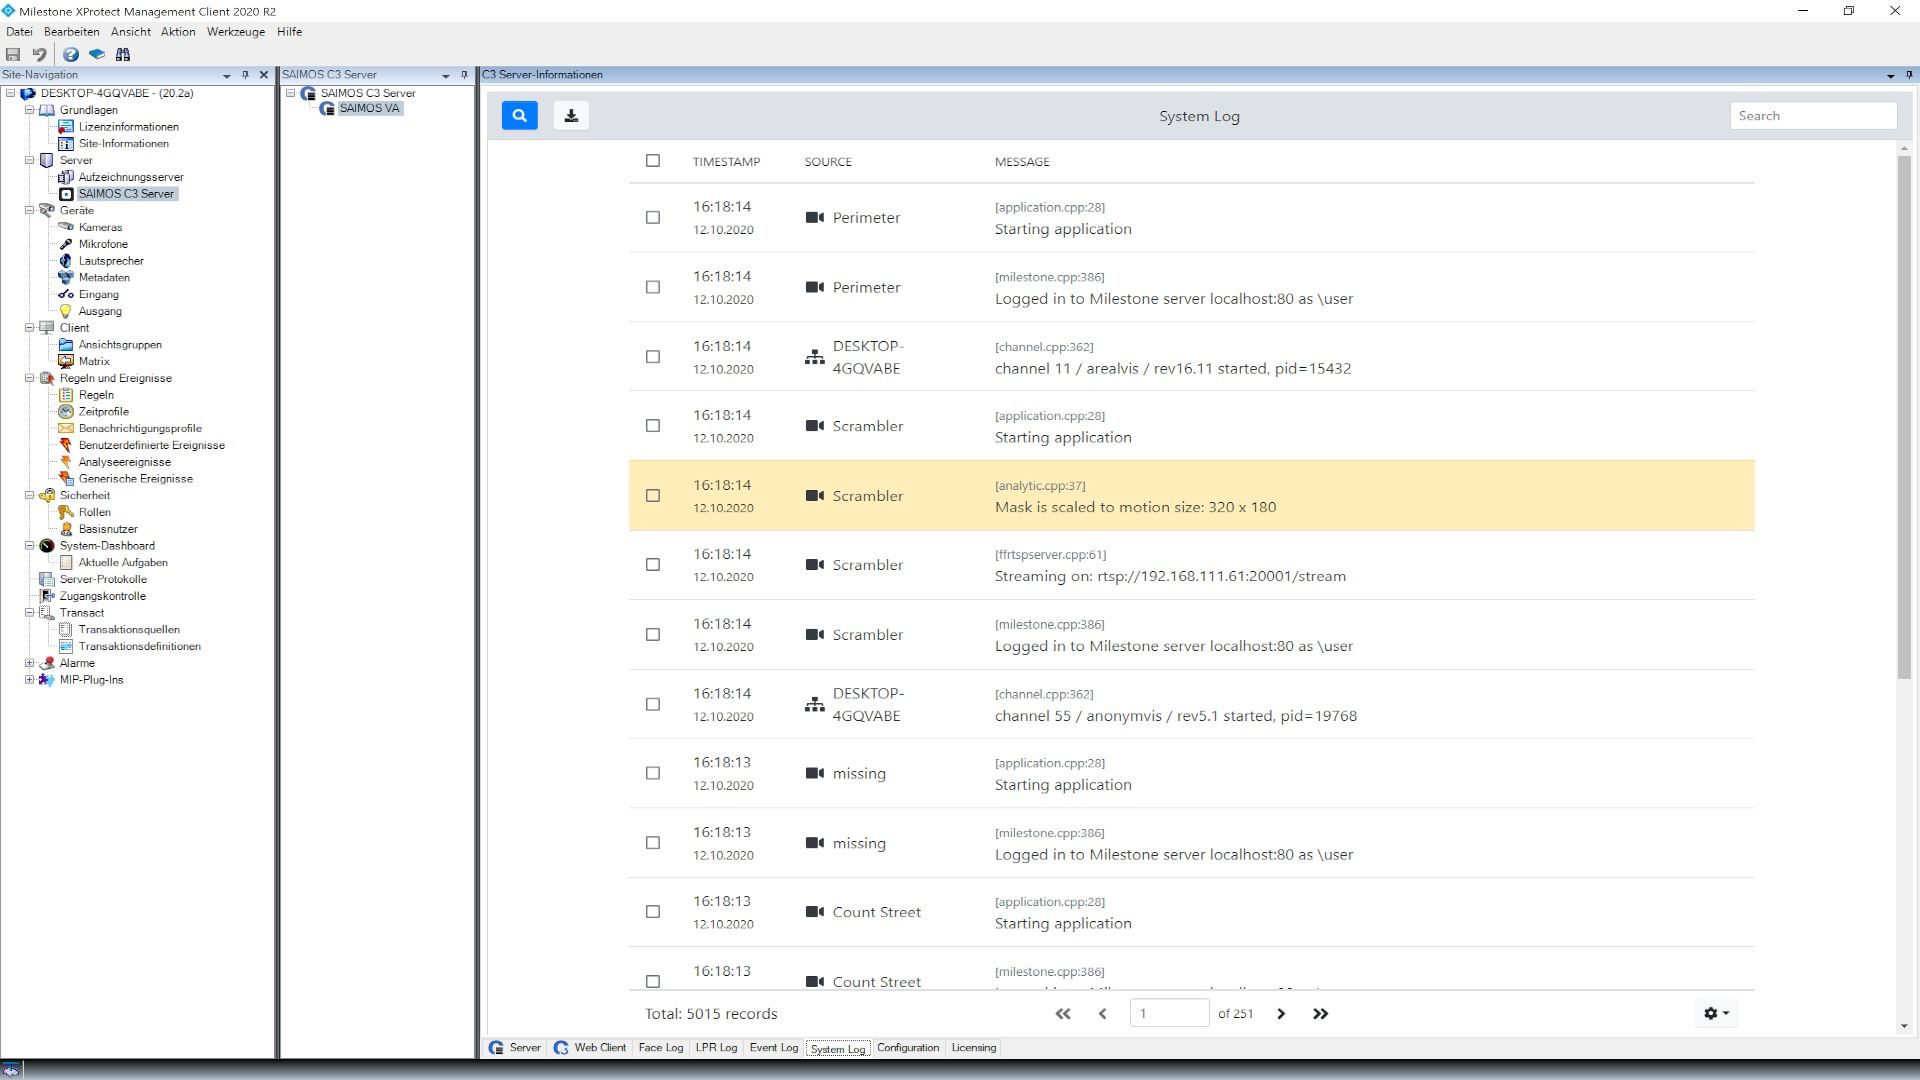1920x1080 pixels.
Task: Select Server-Protokolle in the navigation tree
Action: [x=103, y=579]
